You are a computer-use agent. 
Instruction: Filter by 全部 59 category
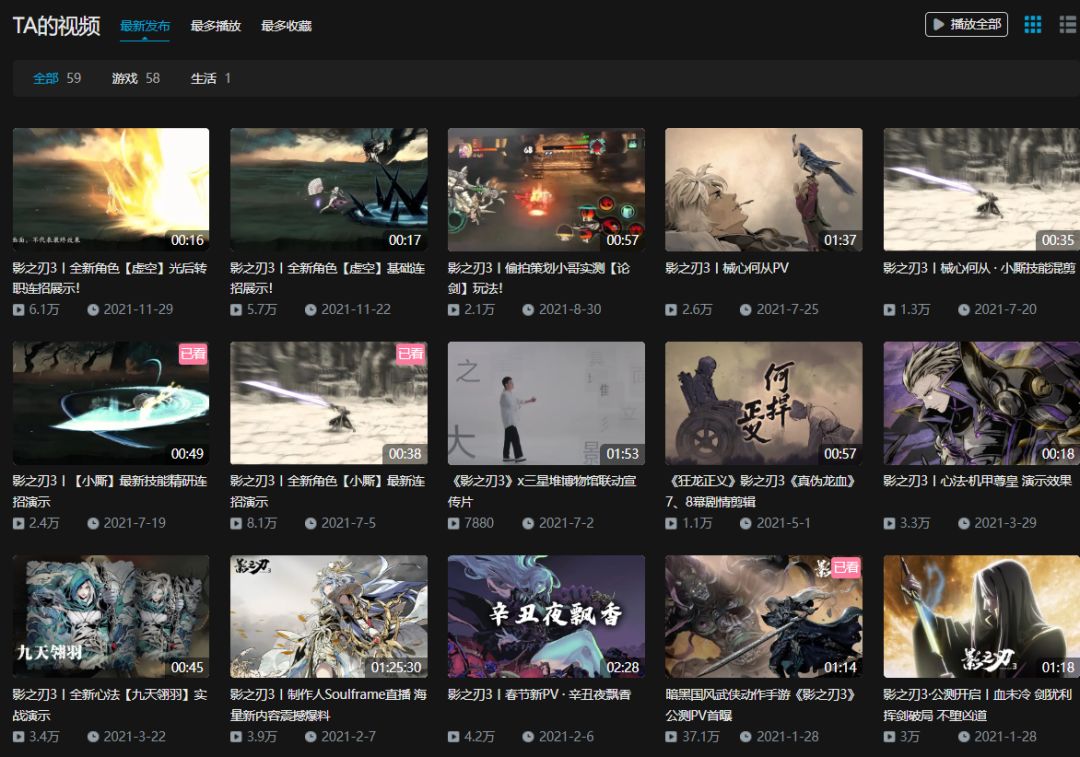pyautogui.click(x=57, y=79)
